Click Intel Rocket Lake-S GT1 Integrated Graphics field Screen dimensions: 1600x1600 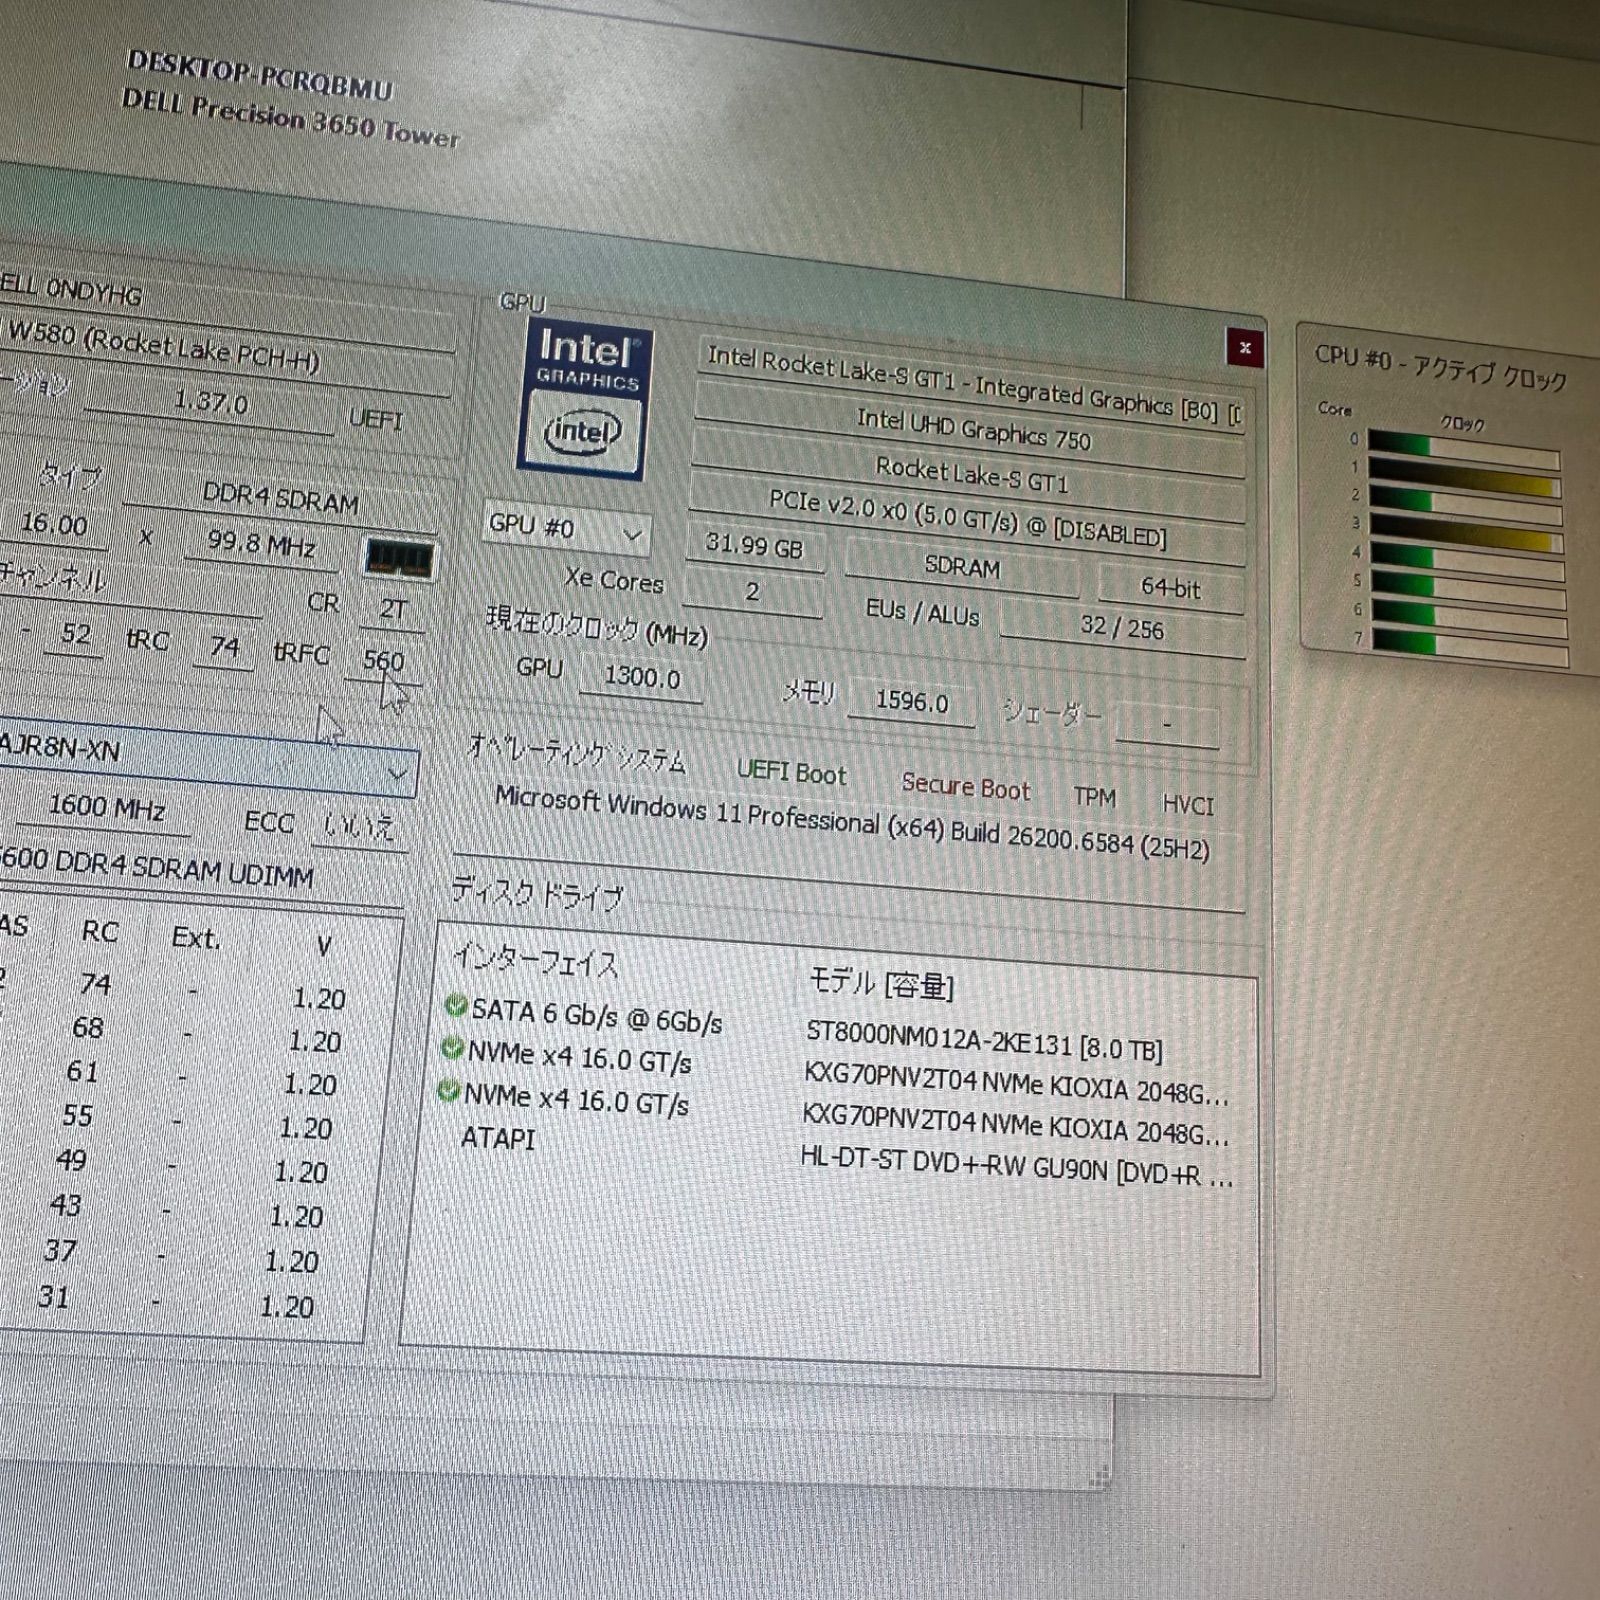point(973,385)
